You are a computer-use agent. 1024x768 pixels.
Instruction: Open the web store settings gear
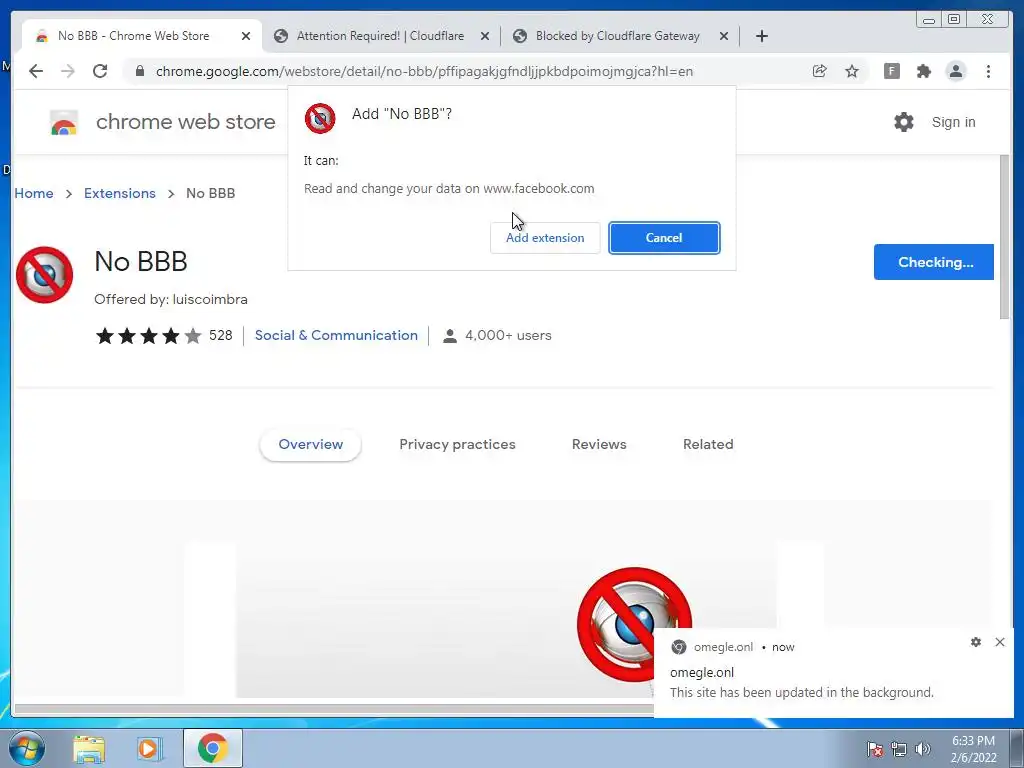[904, 122]
